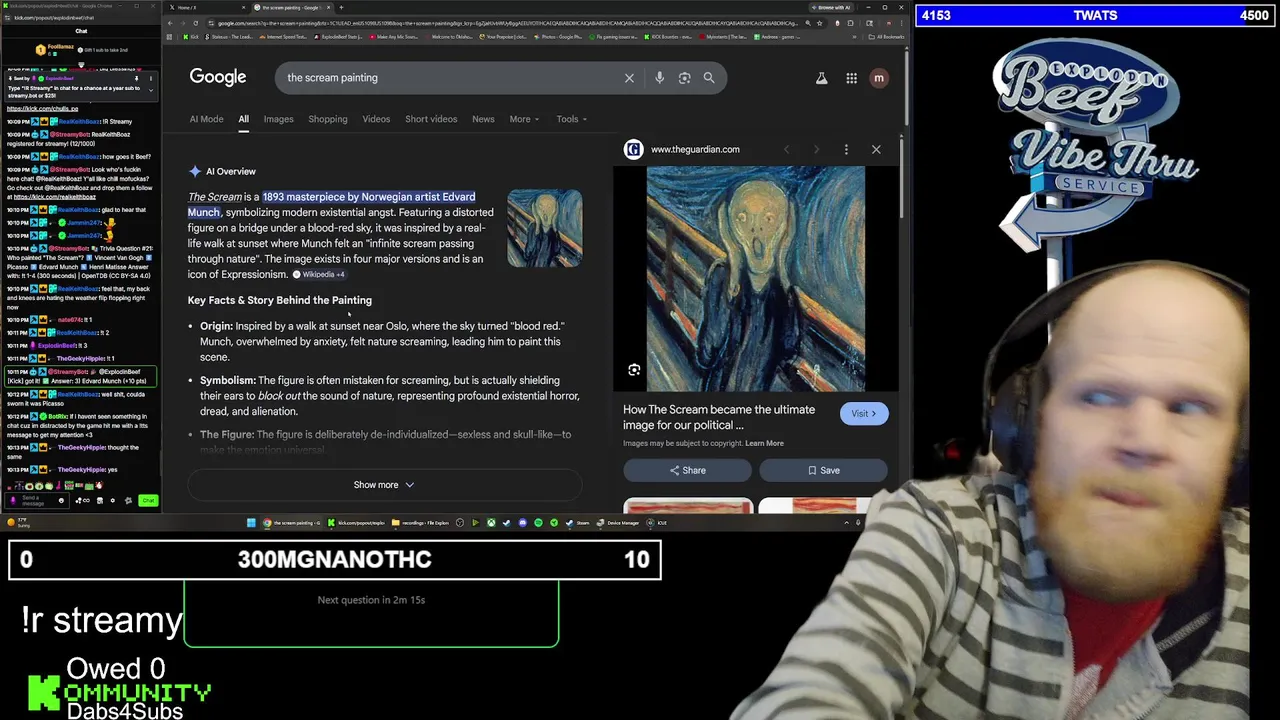This screenshot has width=1280, height=720.
Task: Select the Short videos tab
Action: pyautogui.click(x=431, y=119)
